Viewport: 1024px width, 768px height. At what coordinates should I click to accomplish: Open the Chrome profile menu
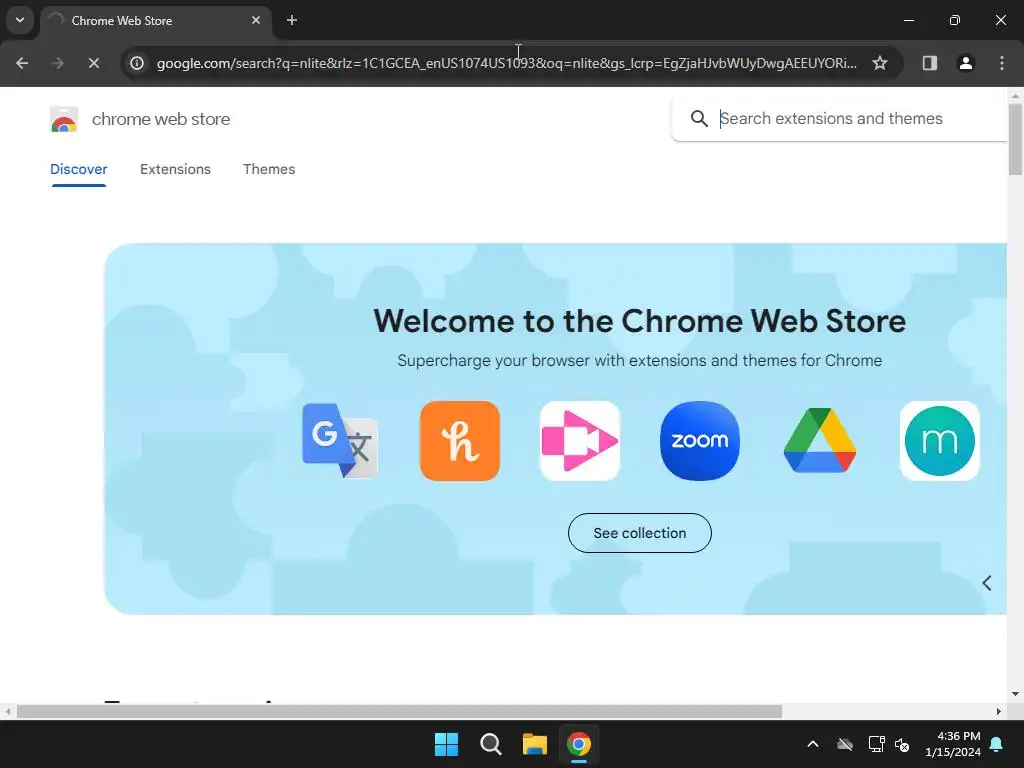pyautogui.click(x=965, y=63)
